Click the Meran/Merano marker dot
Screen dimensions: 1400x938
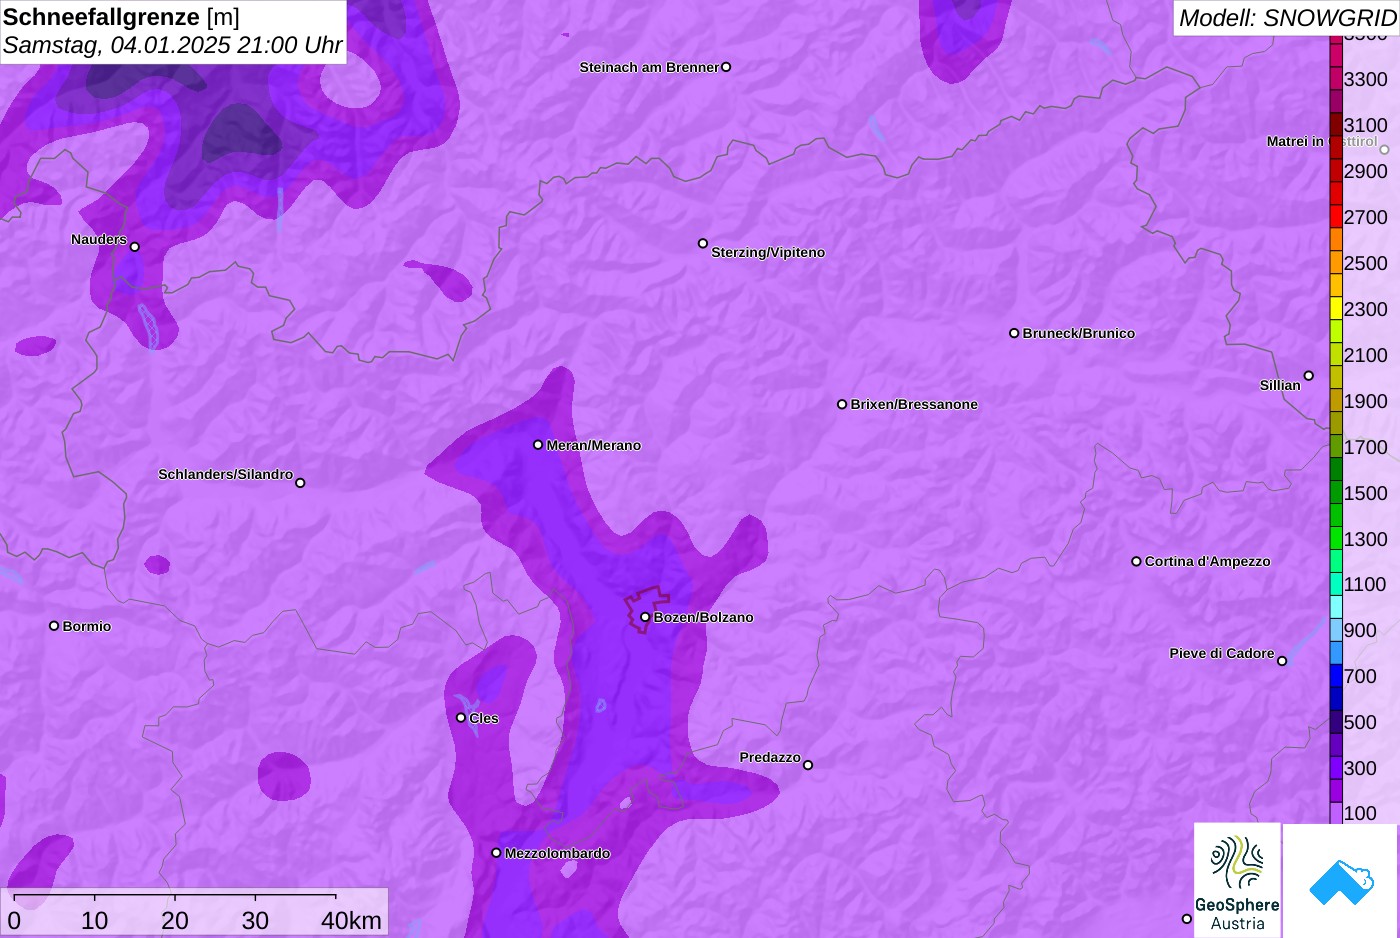point(538,445)
